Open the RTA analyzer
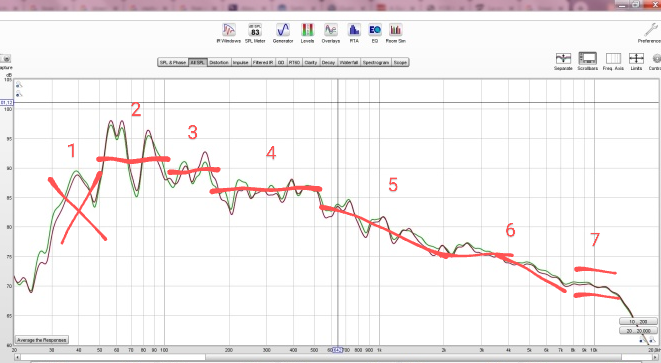Viewport: 661px width, 363px height. tap(354, 33)
